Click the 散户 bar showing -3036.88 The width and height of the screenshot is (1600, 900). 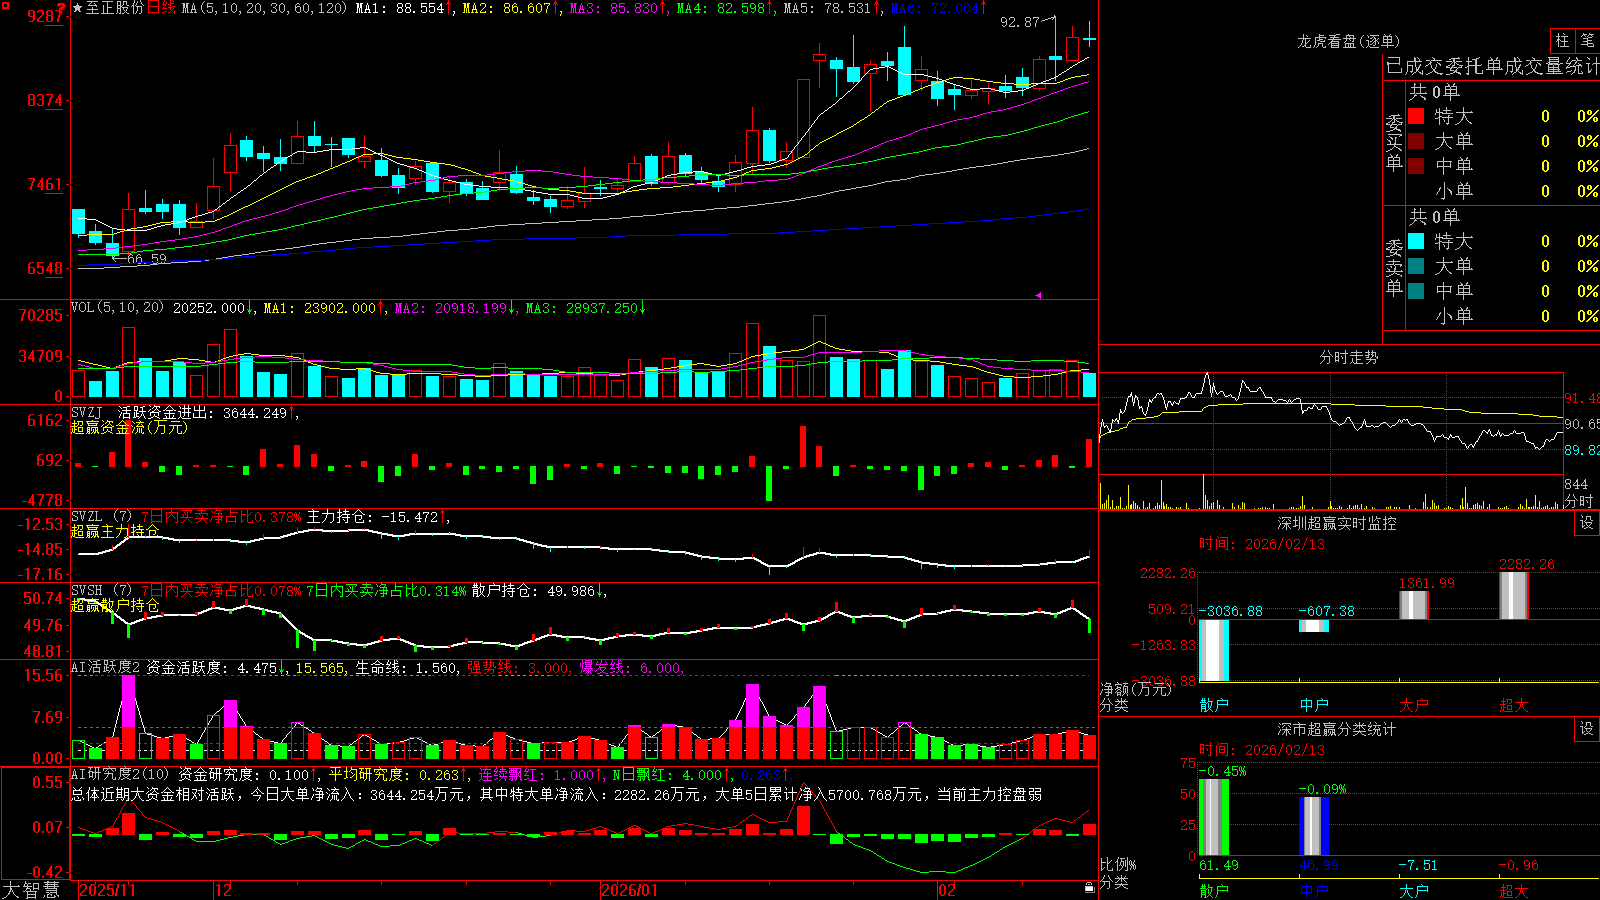click(1214, 650)
